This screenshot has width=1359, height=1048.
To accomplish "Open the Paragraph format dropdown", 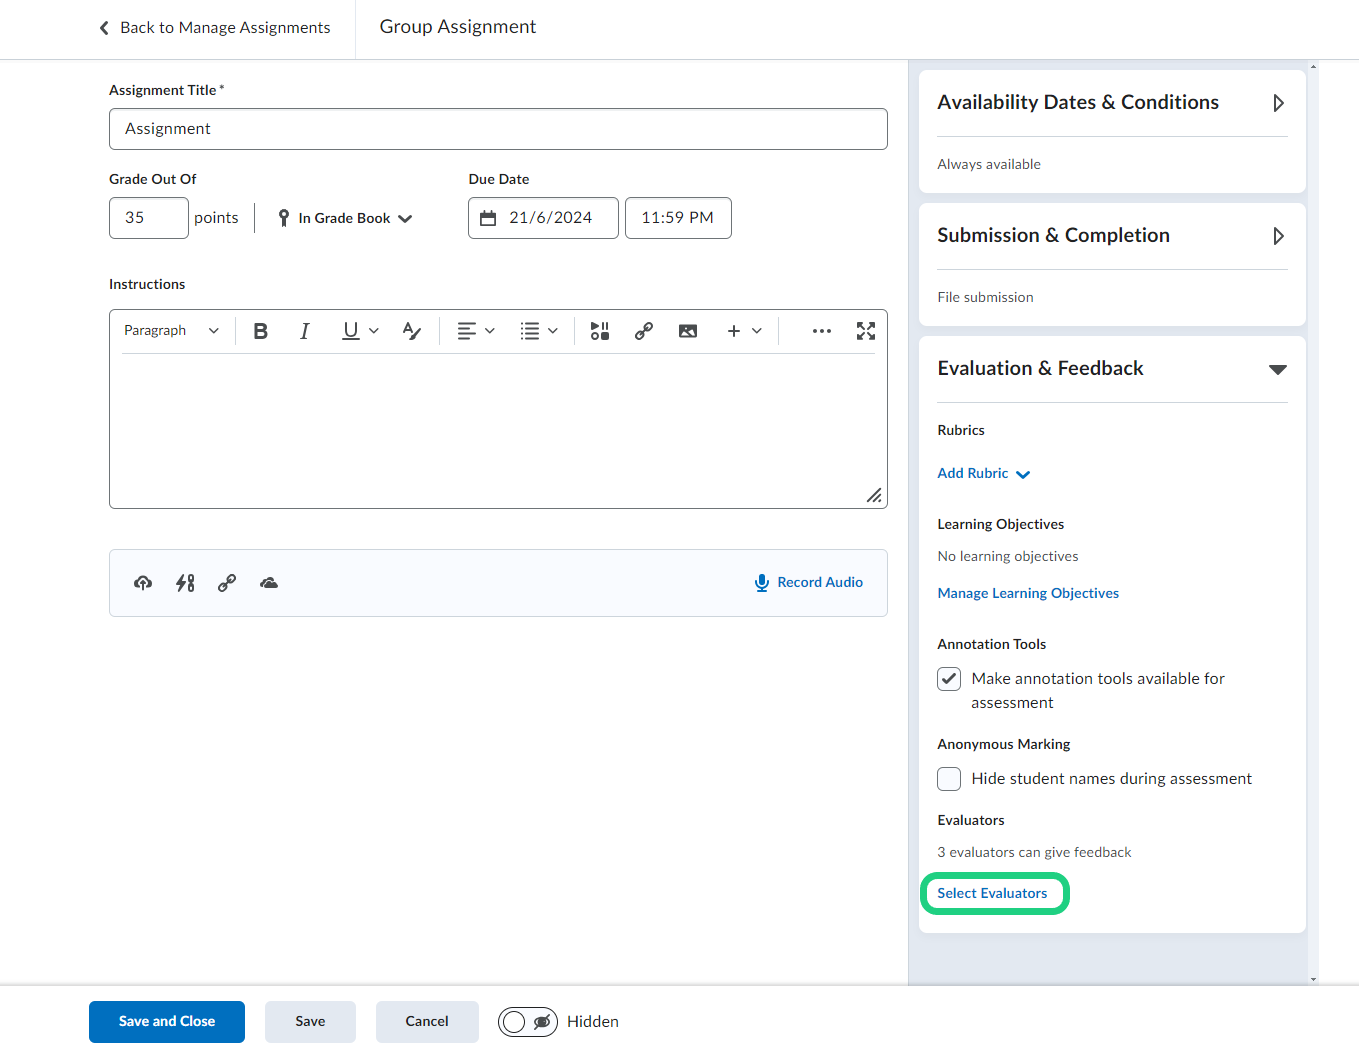I will 171,331.
